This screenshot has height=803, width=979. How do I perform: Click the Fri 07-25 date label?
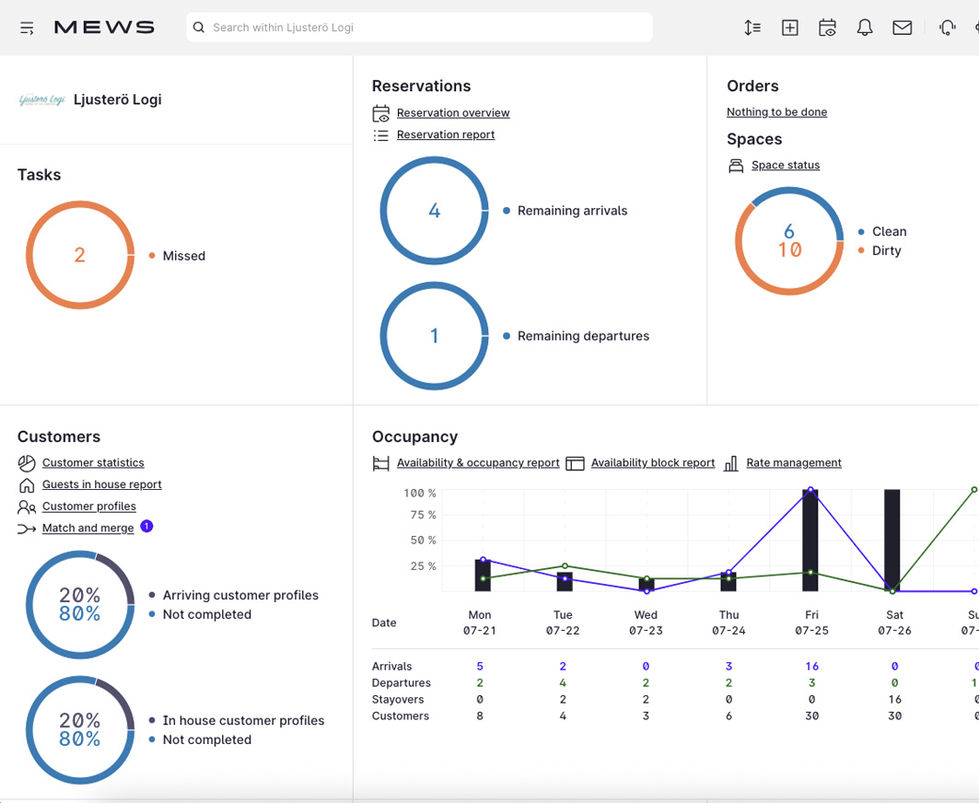(812, 623)
